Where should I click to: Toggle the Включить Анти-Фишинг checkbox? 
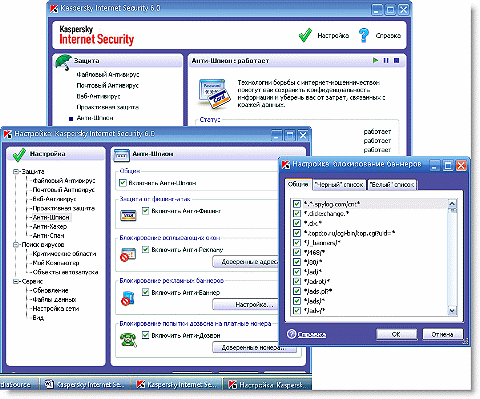tap(145, 211)
